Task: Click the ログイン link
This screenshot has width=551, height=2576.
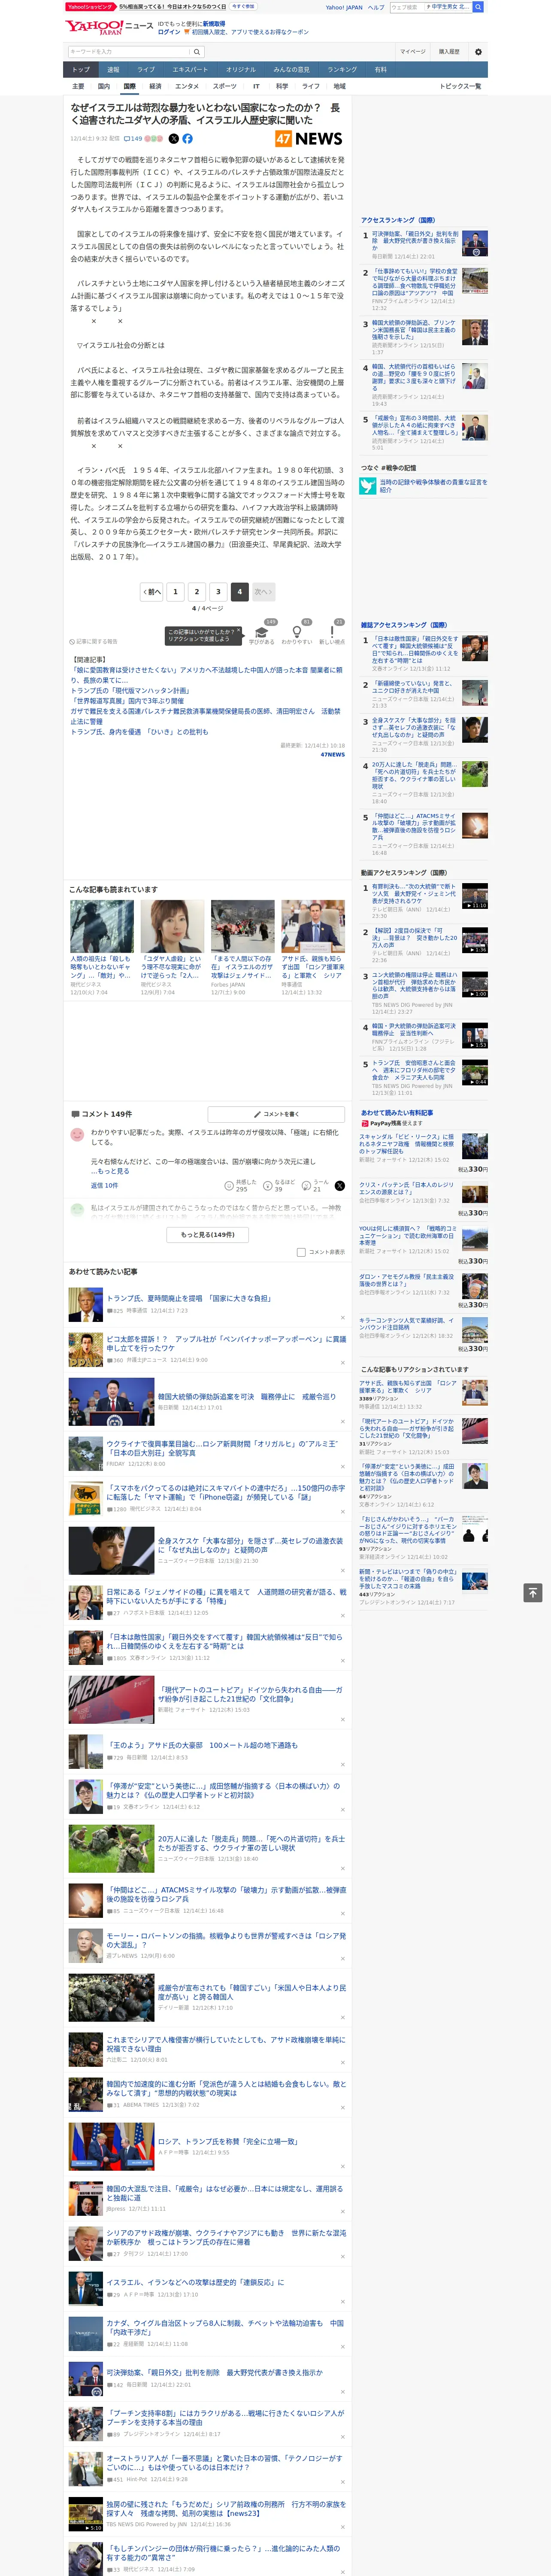Action: (169, 32)
